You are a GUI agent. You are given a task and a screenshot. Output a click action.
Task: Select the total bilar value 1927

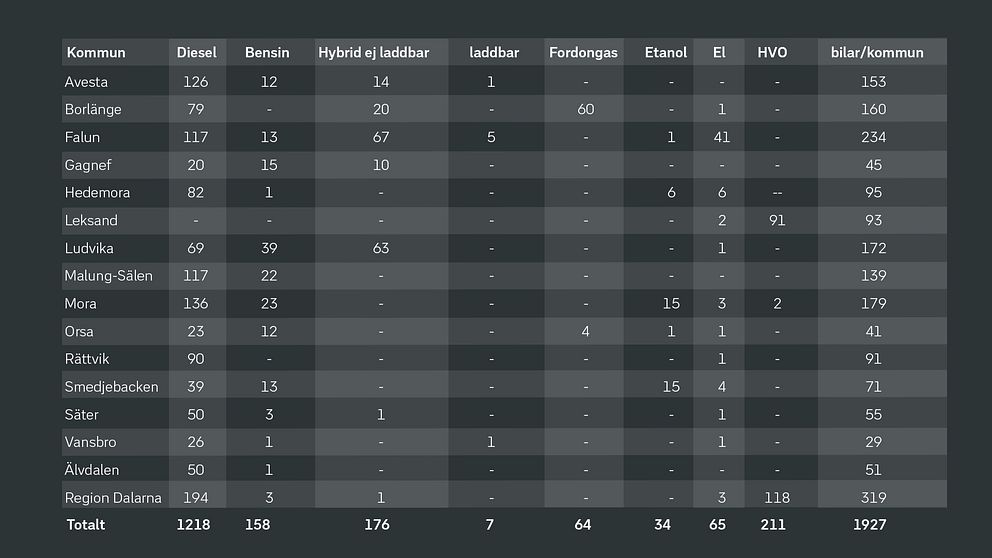870,524
